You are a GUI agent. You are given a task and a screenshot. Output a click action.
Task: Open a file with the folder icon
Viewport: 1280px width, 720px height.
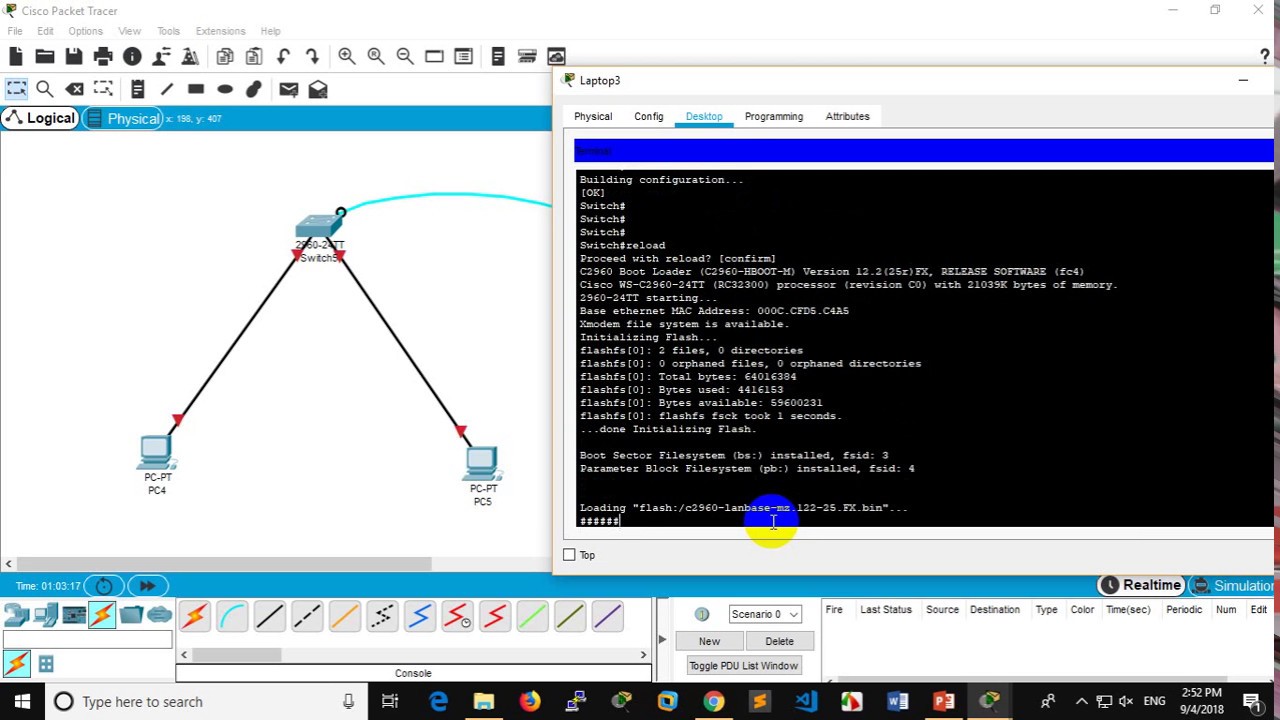[45, 57]
